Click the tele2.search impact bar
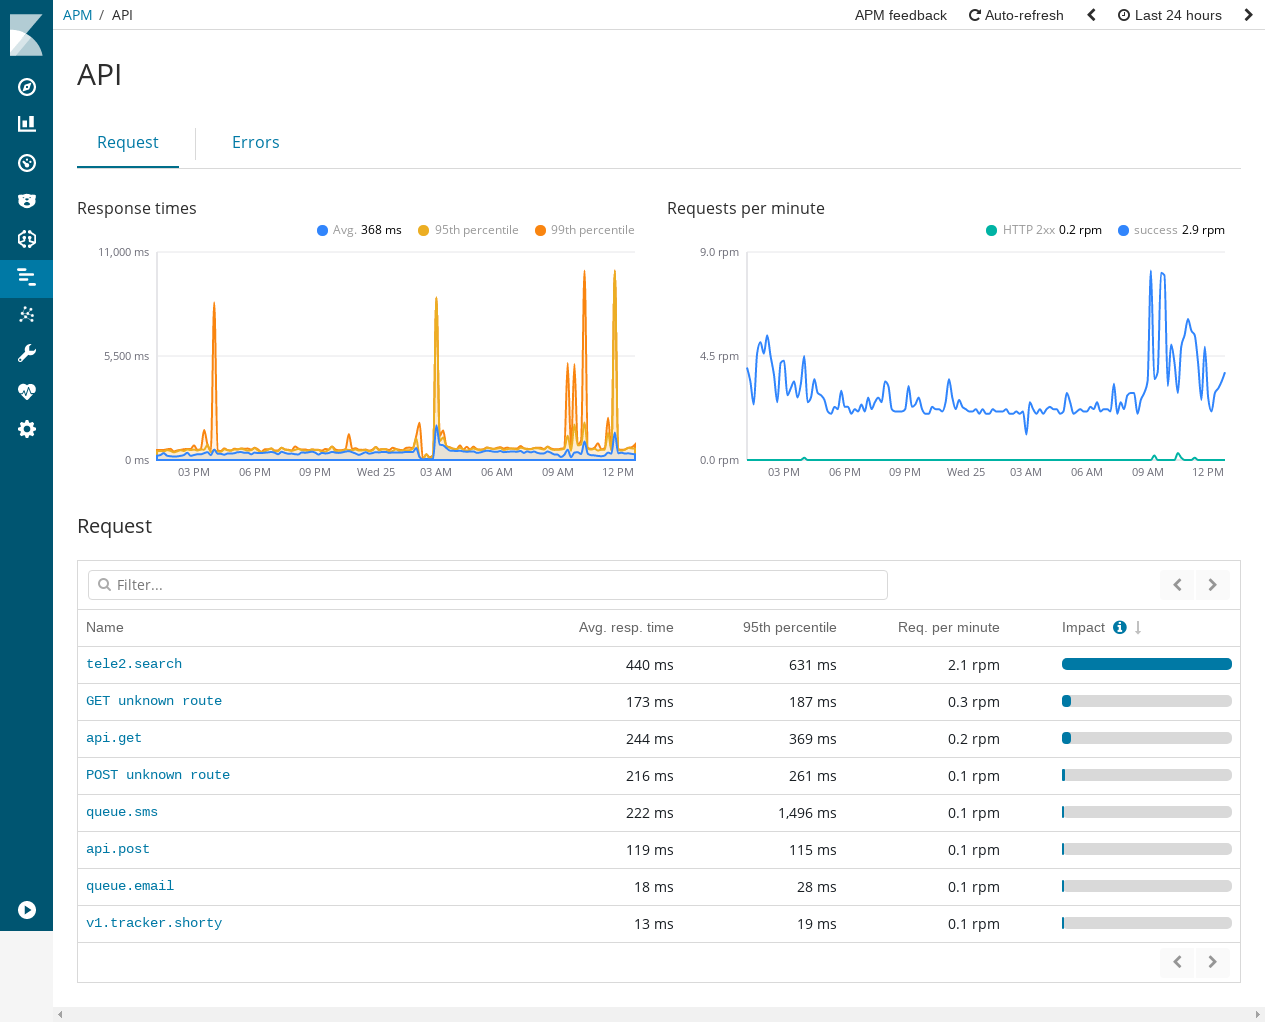 pyautogui.click(x=1146, y=663)
